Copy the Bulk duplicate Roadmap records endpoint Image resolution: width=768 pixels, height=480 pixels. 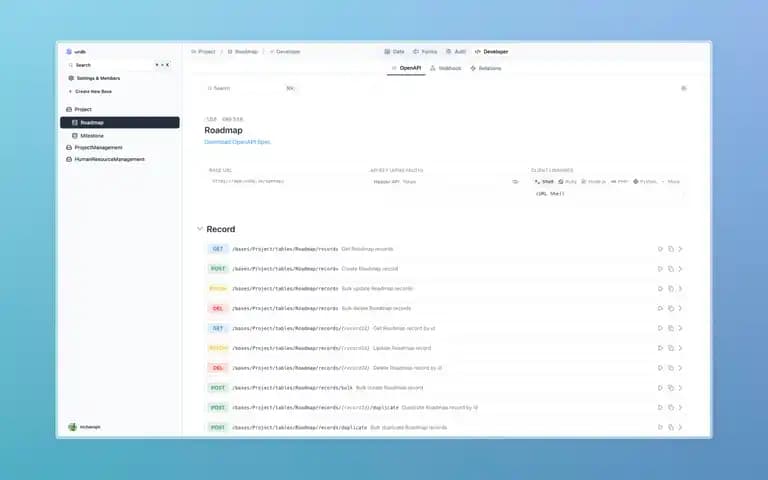[671, 428]
